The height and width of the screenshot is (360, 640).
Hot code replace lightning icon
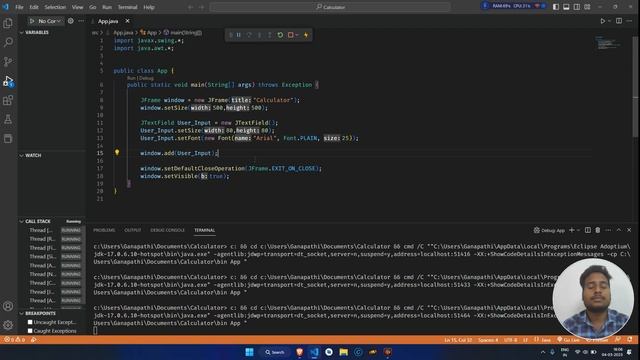(306, 35)
